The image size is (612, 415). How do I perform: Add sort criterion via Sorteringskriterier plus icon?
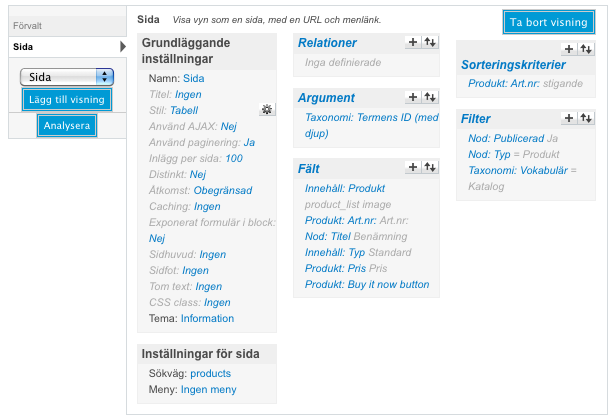[x=569, y=49]
